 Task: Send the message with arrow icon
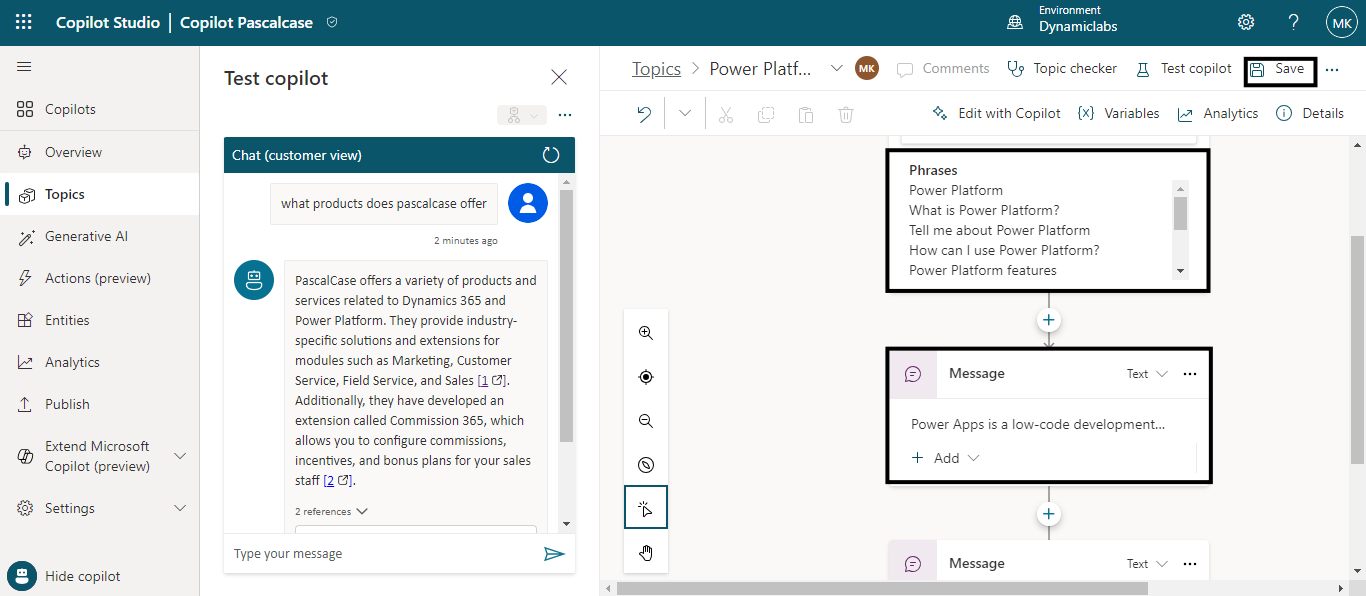[554, 554]
